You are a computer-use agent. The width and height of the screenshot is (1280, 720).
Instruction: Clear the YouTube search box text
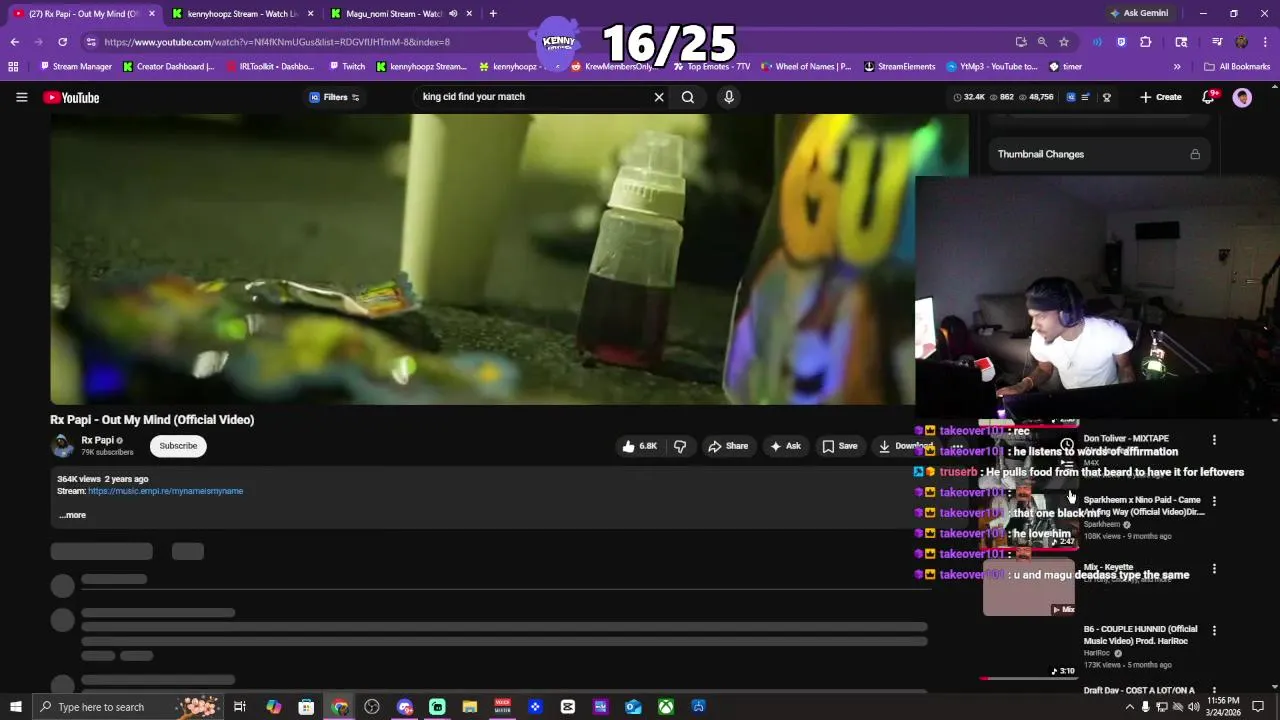(x=659, y=97)
